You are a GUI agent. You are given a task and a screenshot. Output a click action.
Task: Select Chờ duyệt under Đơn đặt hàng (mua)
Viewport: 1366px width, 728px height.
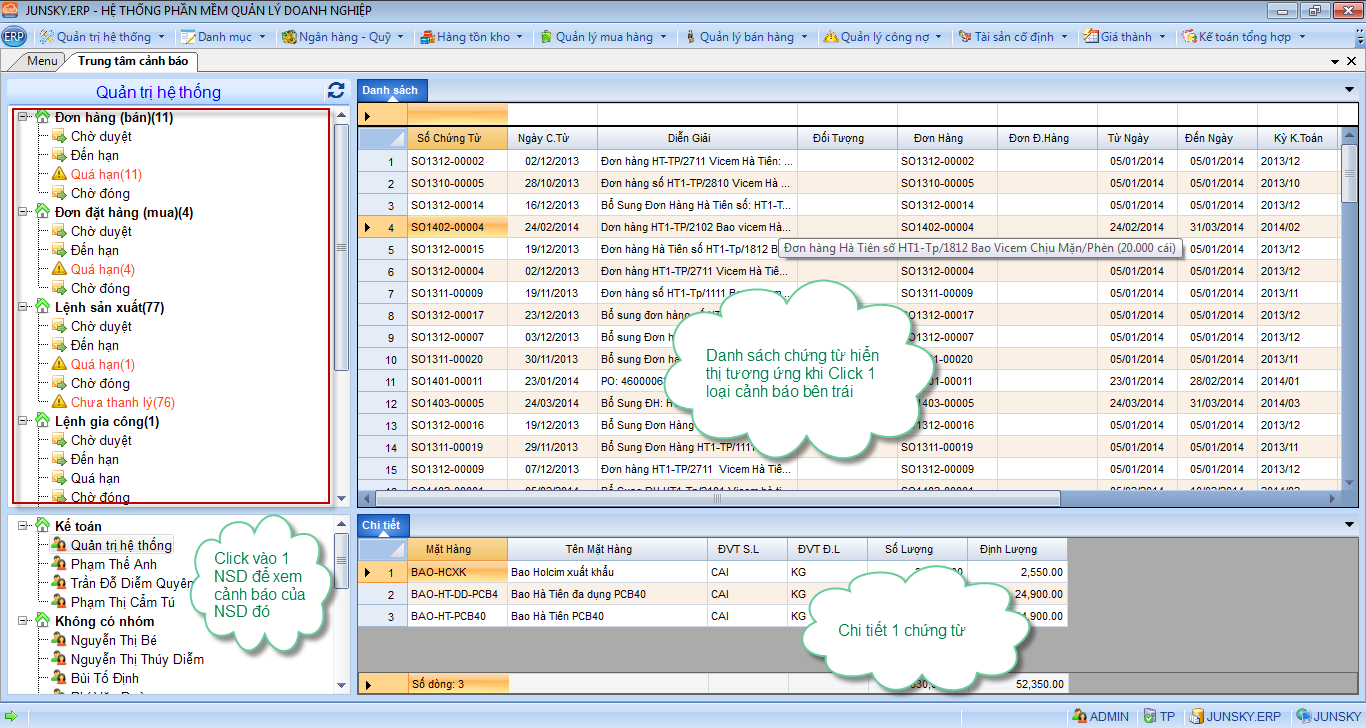(x=101, y=231)
